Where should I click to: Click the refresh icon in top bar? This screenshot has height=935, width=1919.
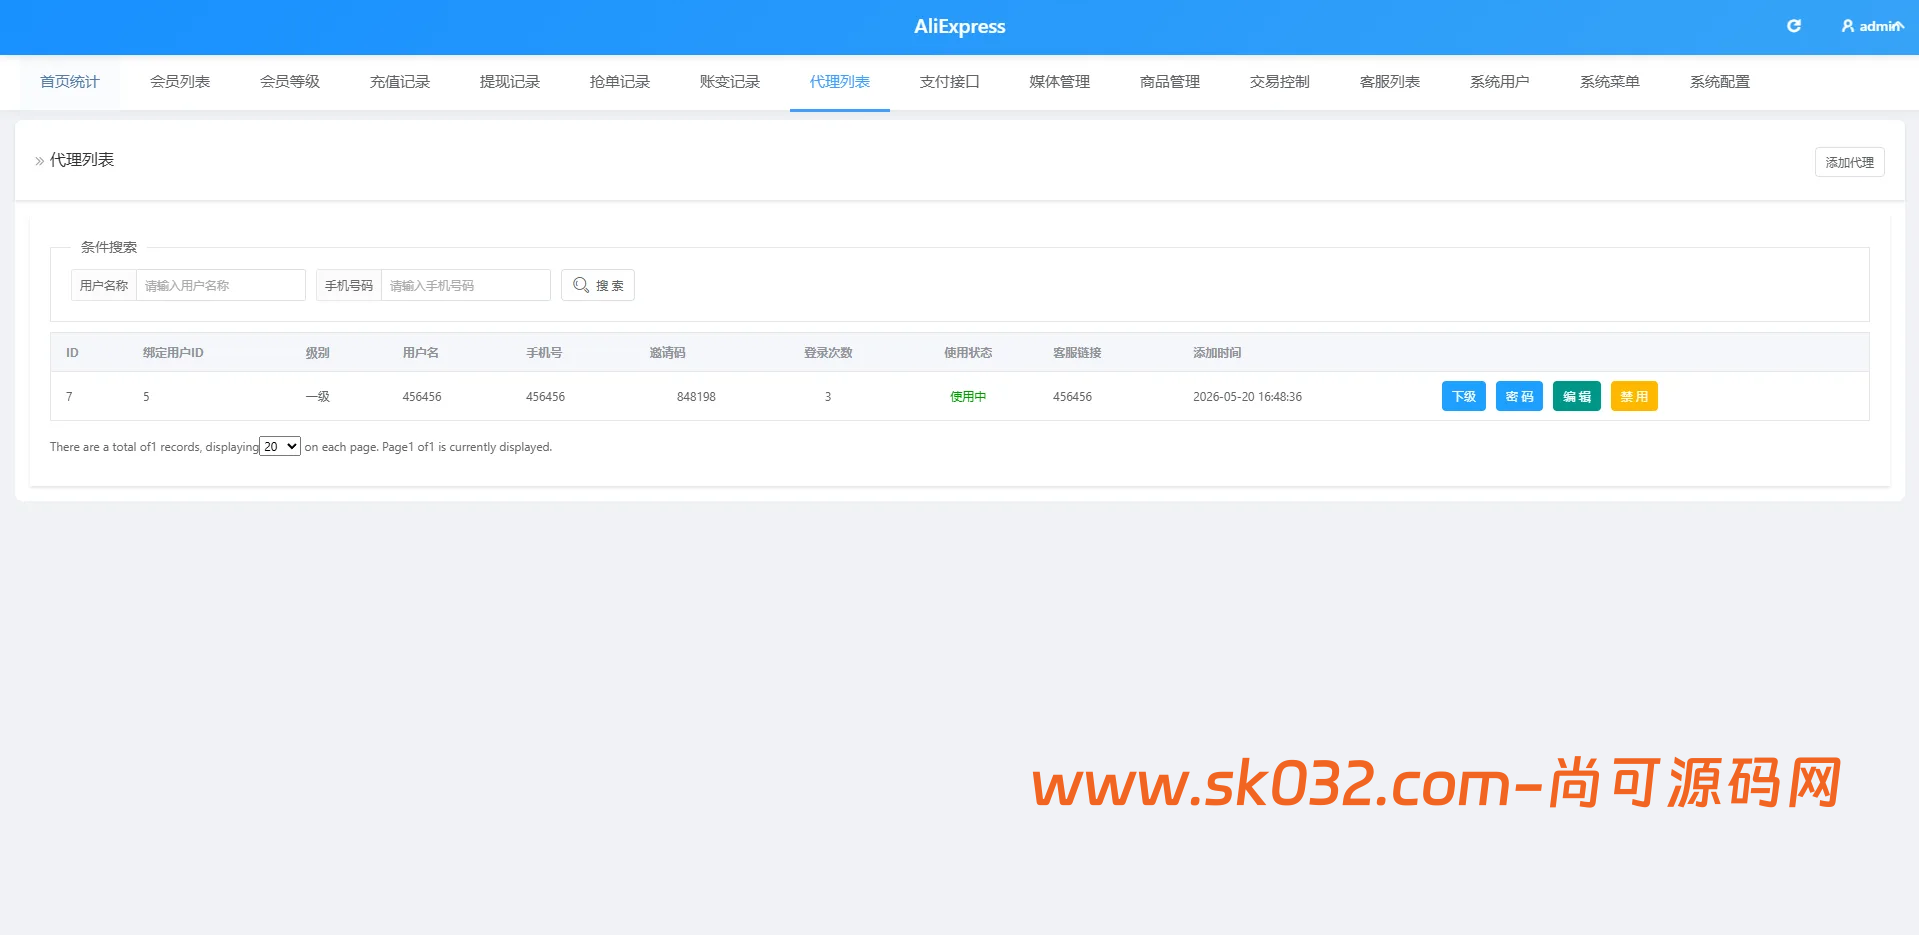pos(1794,26)
